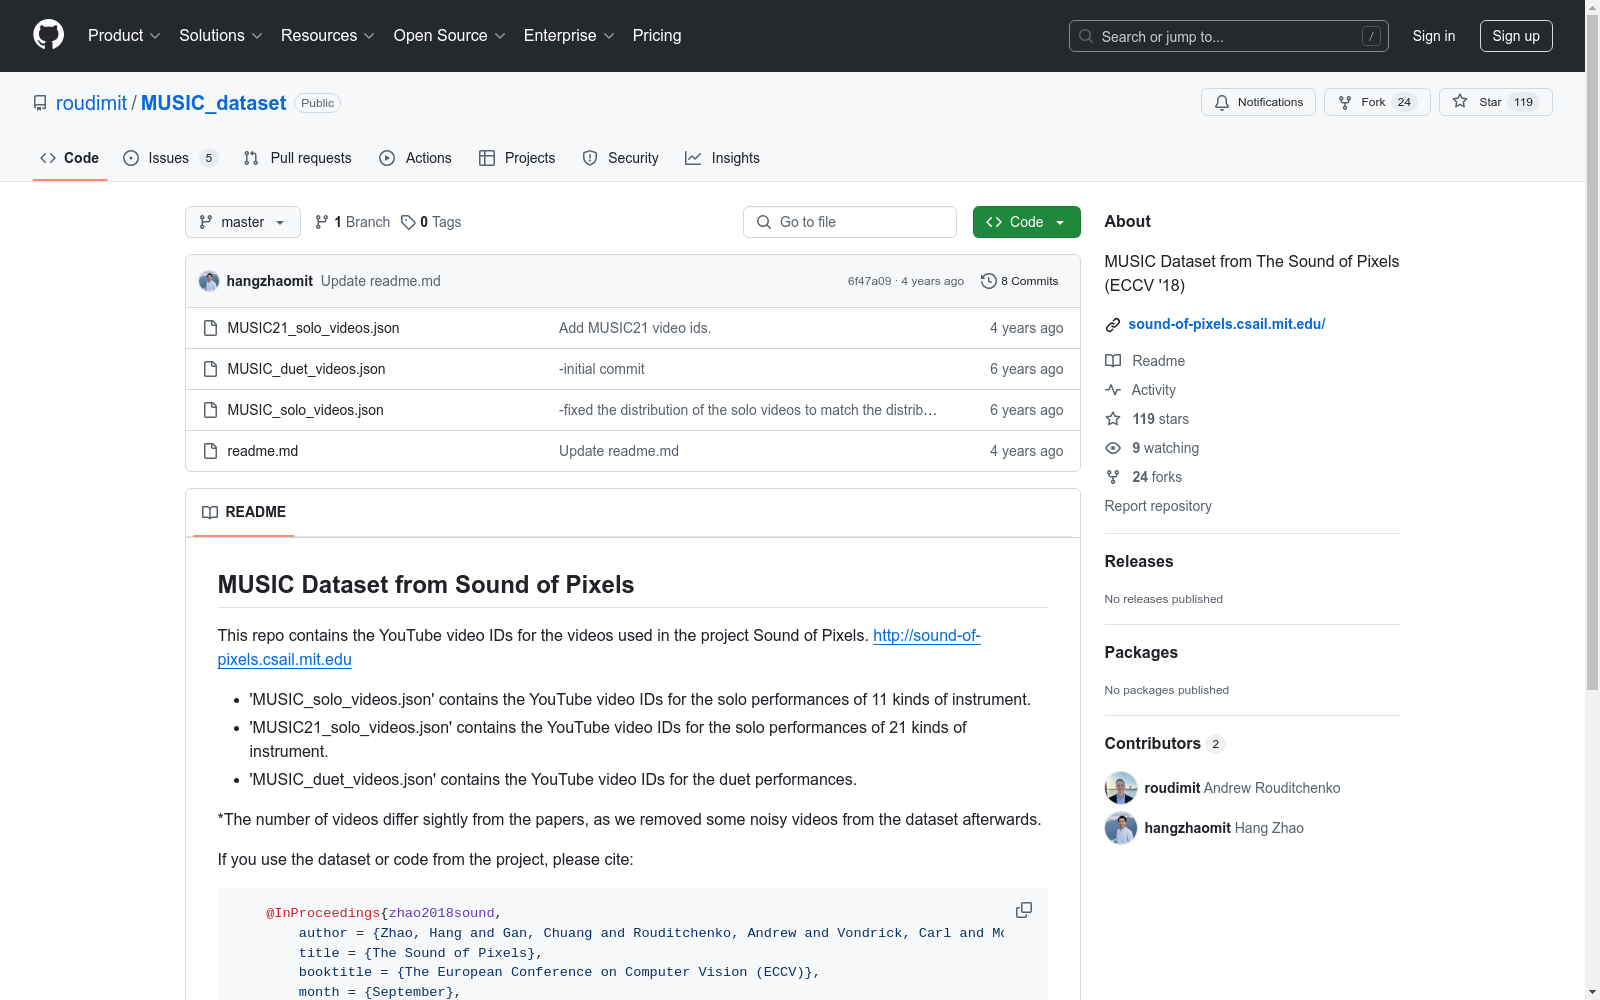Open the Pricing page
The height and width of the screenshot is (1000, 1600).
(x=657, y=36)
